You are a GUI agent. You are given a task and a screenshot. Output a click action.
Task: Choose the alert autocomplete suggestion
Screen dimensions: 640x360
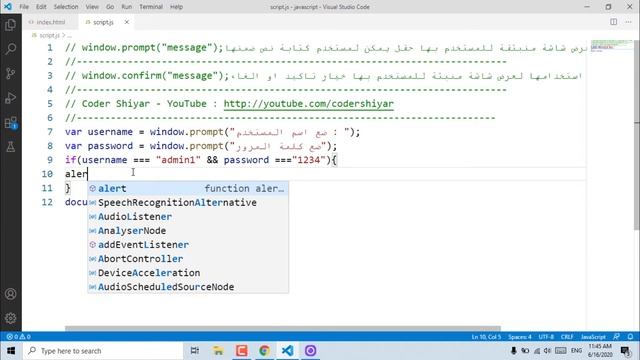click(188, 189)
